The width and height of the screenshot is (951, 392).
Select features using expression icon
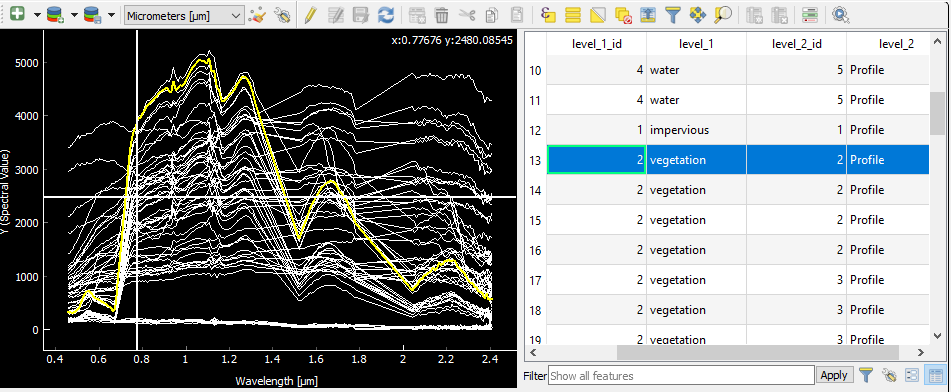(x=548, y=15)
